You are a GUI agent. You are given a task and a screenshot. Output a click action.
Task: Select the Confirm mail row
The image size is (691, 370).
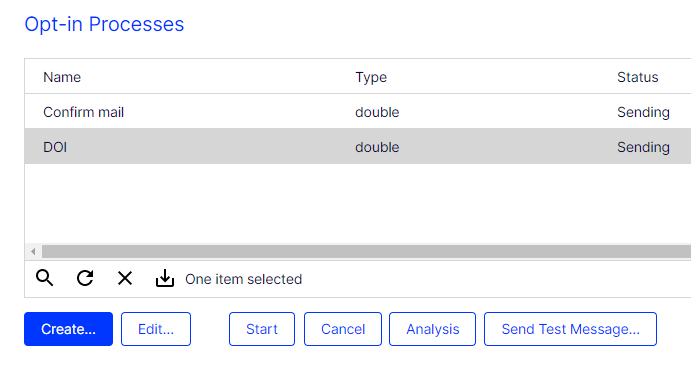coord(358,112)
